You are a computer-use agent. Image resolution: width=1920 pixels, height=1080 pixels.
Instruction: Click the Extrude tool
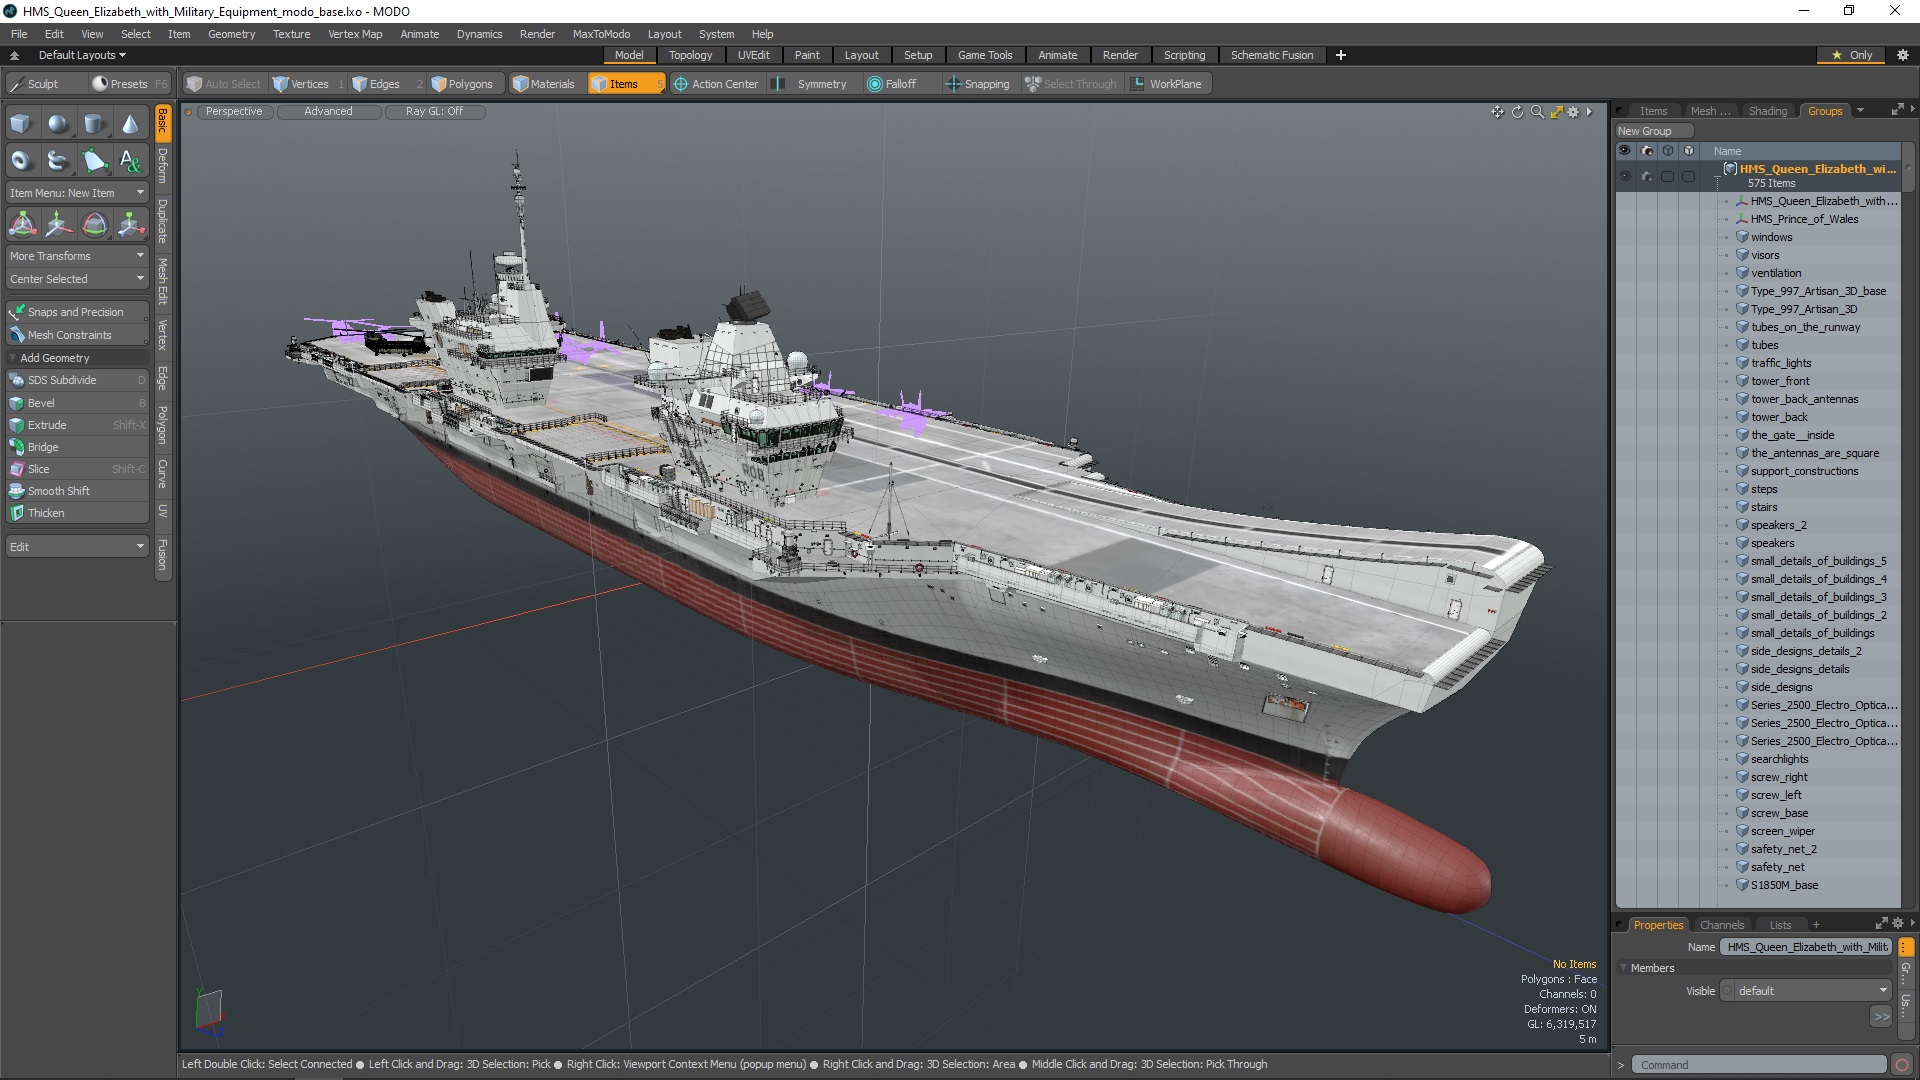click(77, 425)
